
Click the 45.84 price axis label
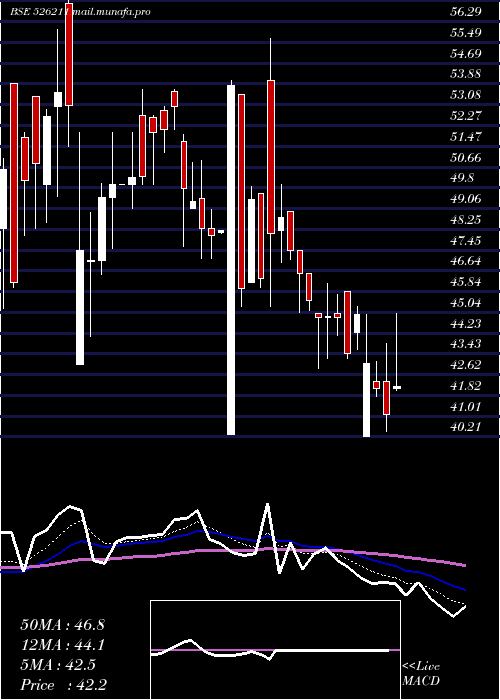tap(466, 282)
